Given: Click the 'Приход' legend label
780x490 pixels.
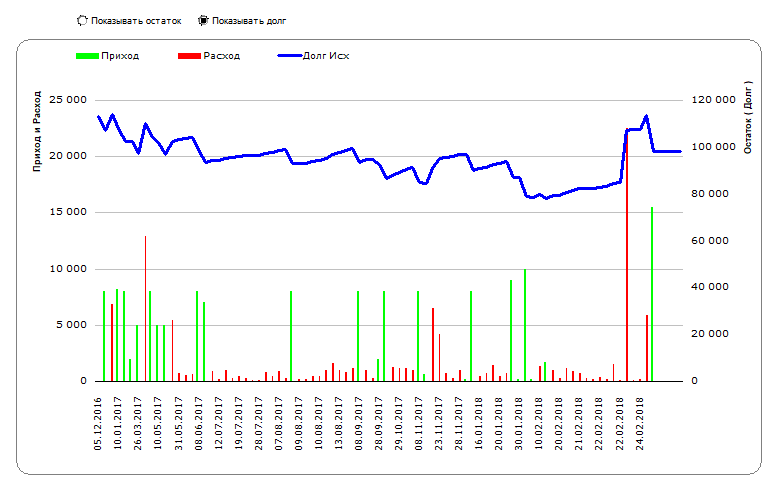Looking at the screenshot, I should (120, 56).
